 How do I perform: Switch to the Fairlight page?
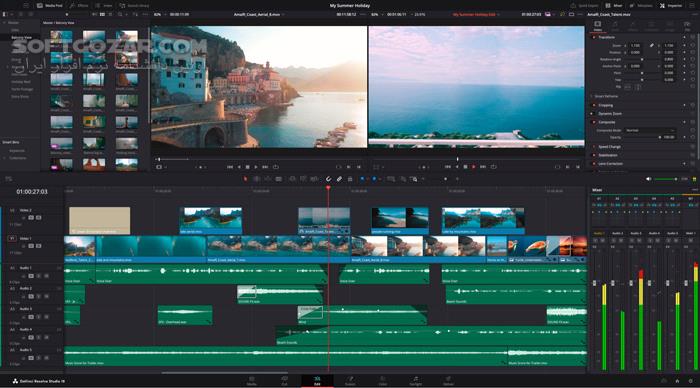click(x=416, y=381)
